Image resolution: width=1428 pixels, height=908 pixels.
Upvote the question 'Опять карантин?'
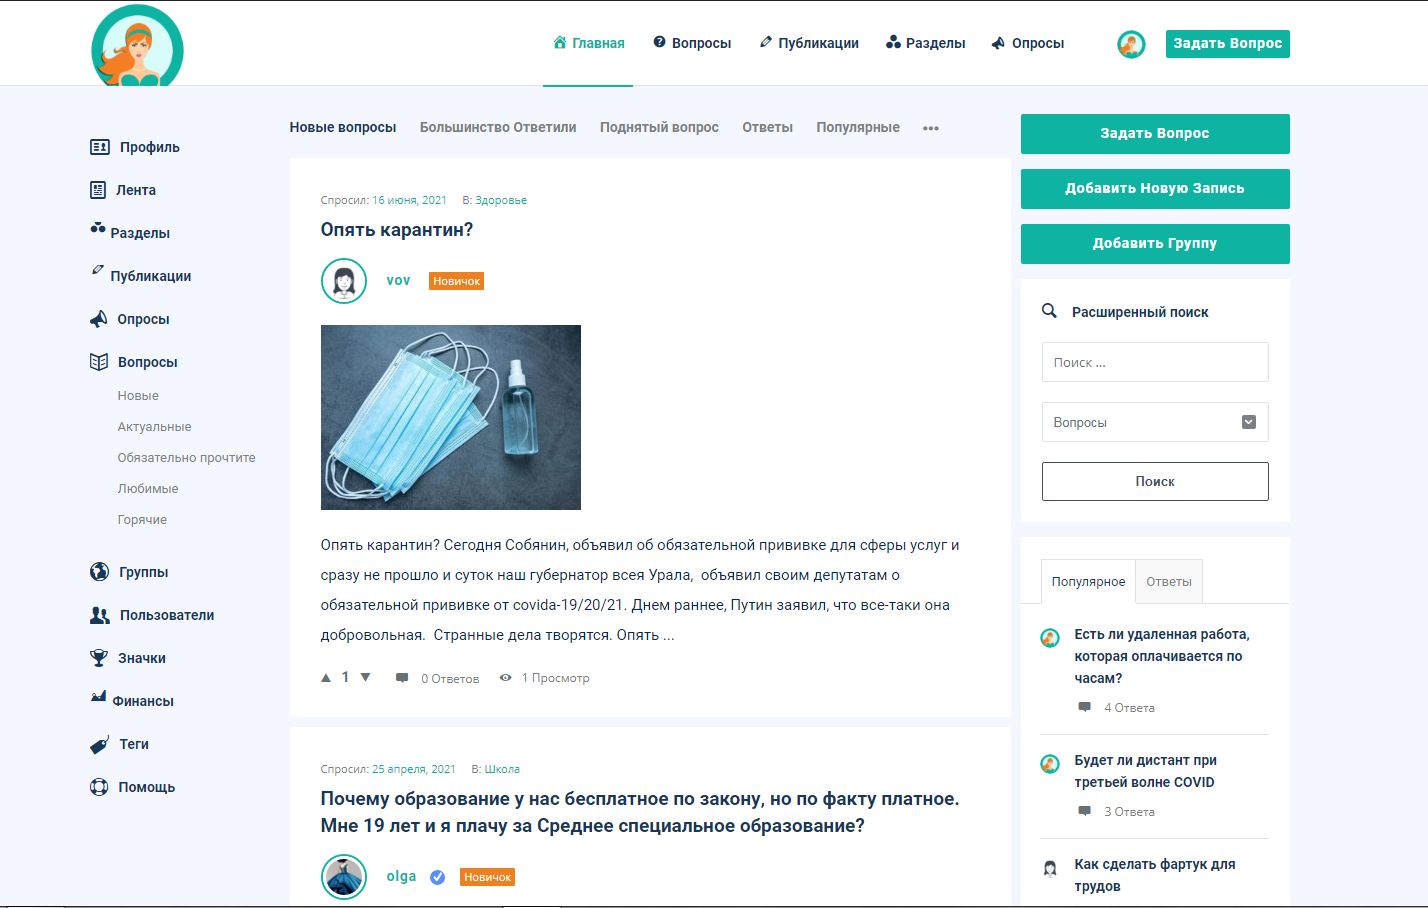326,678
